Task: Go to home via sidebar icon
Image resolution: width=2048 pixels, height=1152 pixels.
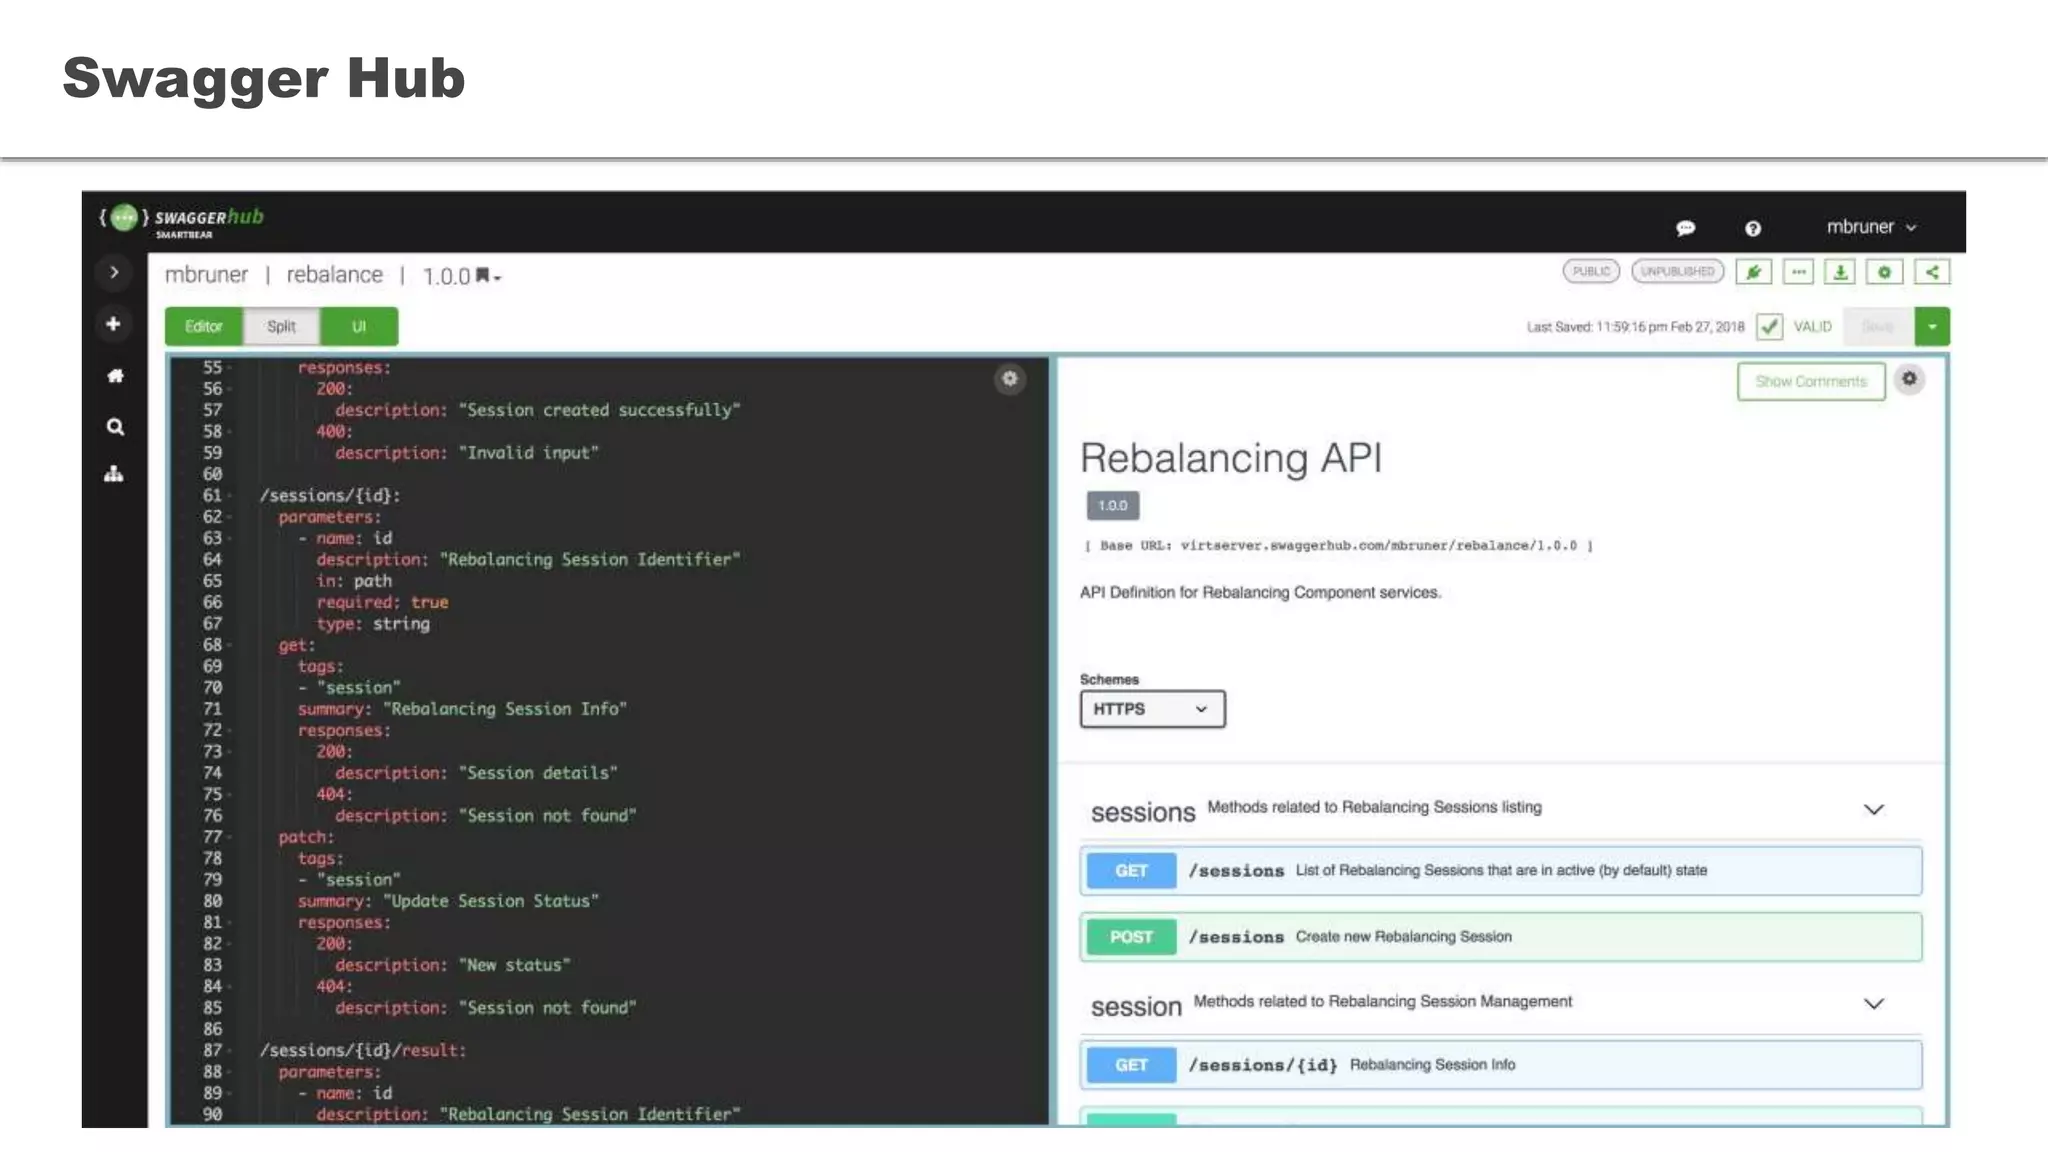Action: coord(115,376)
